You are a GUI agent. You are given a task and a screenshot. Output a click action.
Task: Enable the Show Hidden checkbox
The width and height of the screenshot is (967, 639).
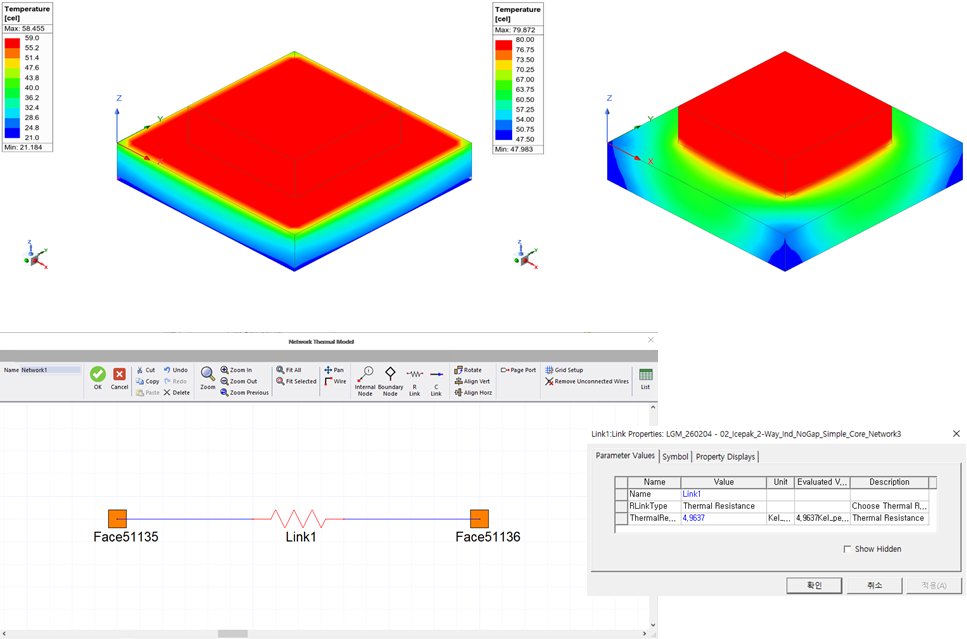tap(847, 549)
